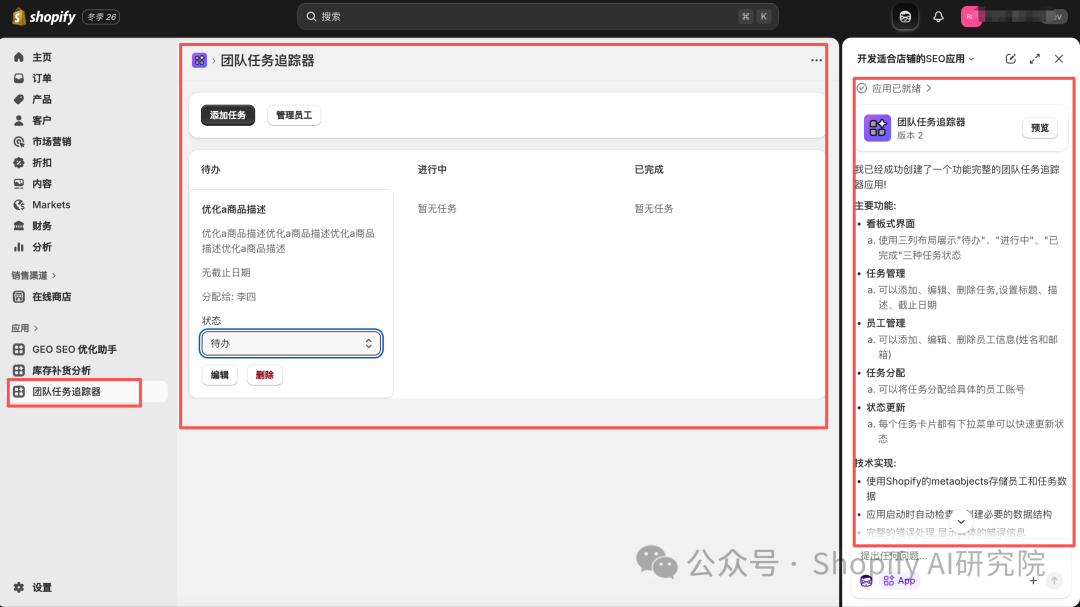
Task: Click the Sidekick assistant icon in top bar
Action: pos(905,17)
